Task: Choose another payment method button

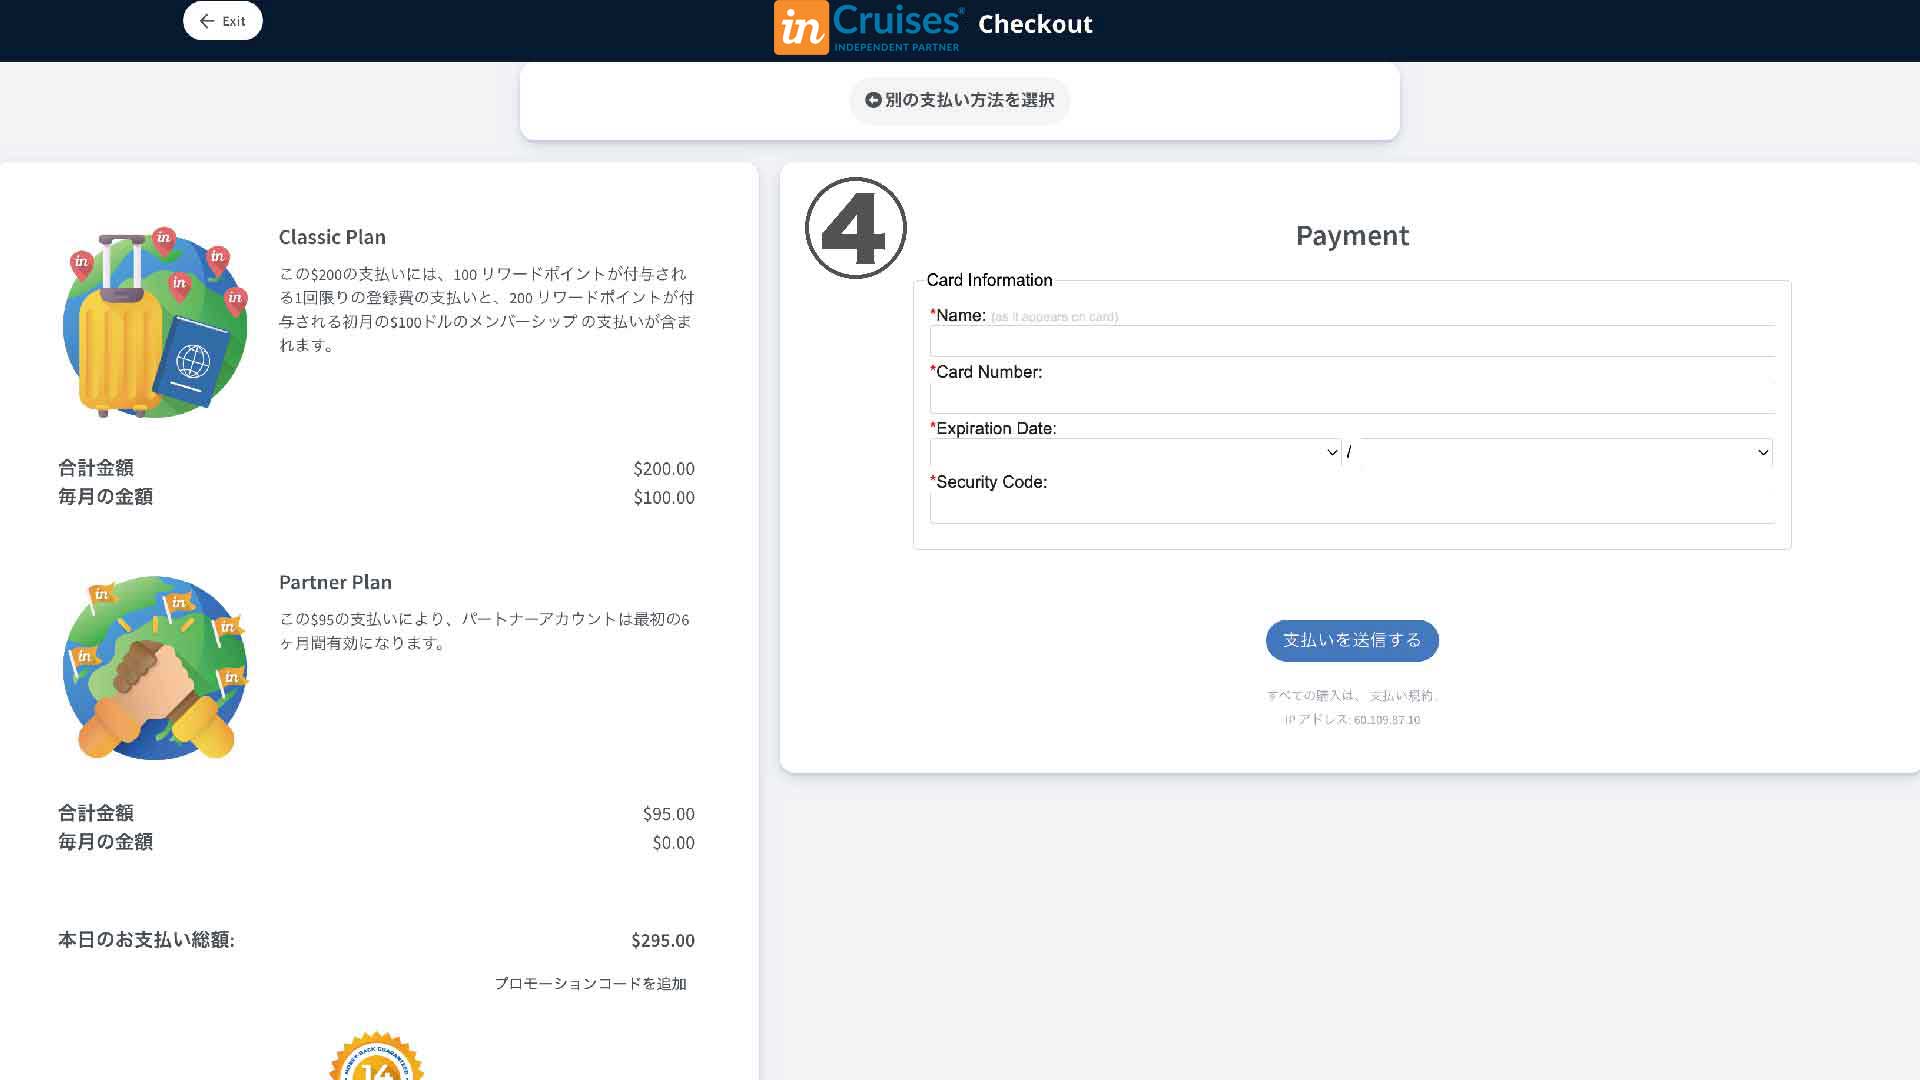Action: [959, 100]
